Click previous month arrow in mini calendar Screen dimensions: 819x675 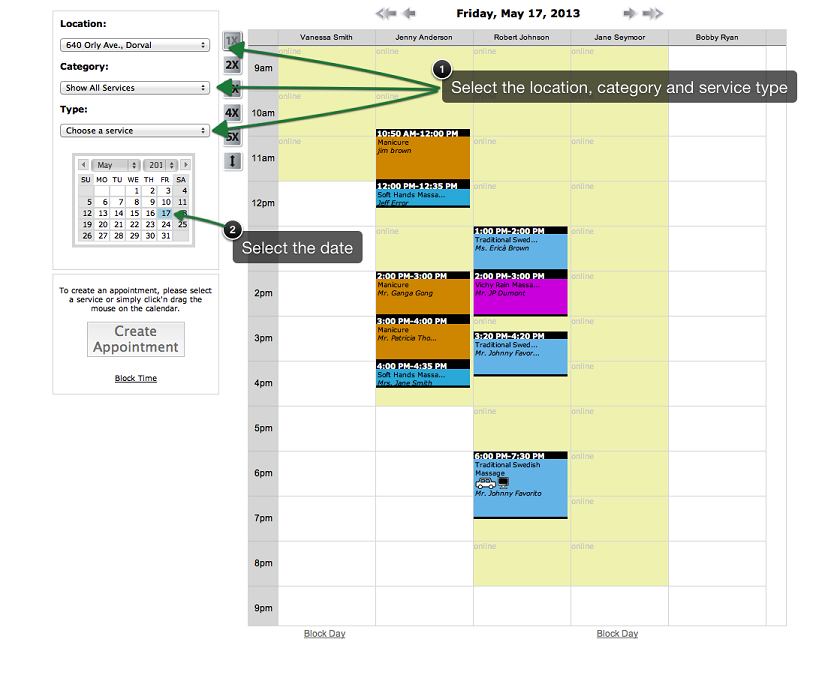tap(84, 165)
